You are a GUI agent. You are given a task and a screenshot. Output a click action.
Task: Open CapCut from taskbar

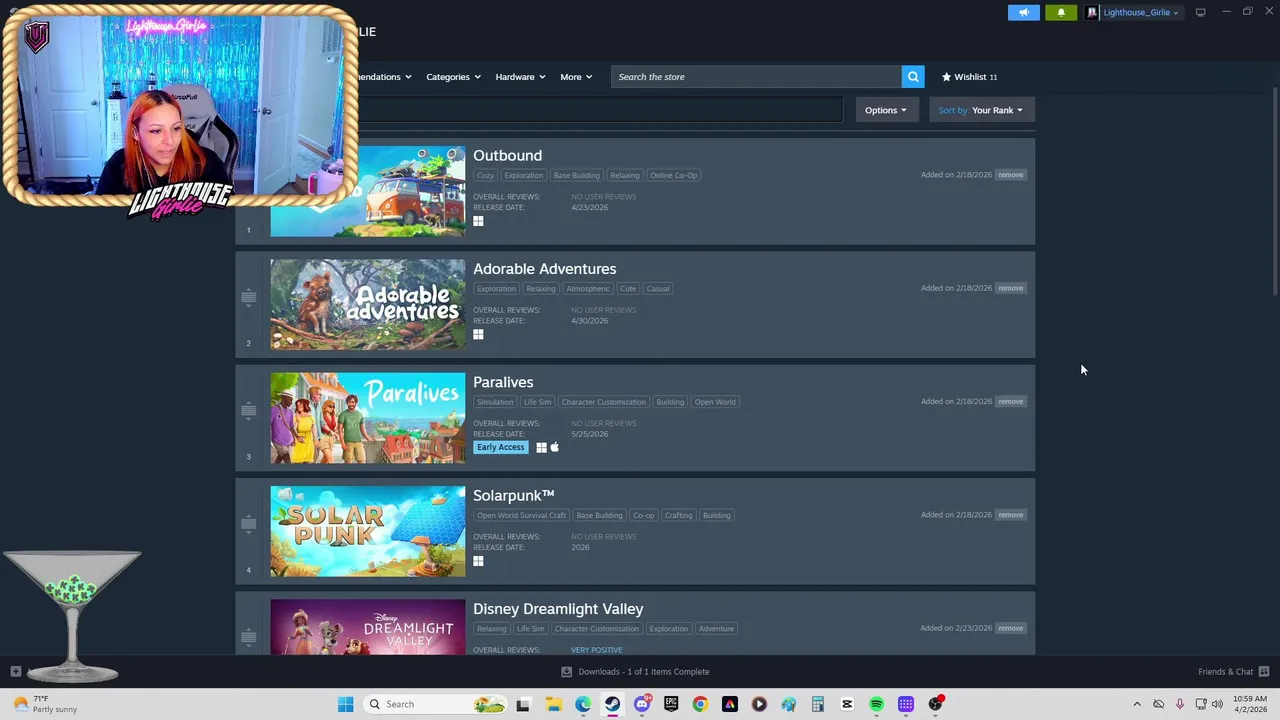pos(847,704)
